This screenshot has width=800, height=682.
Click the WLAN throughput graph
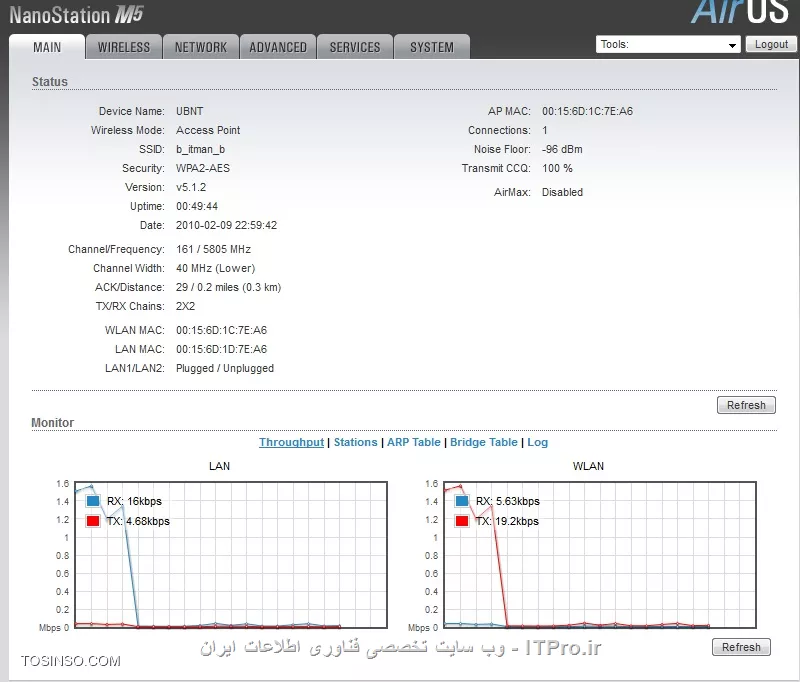[x=599, y=554]
